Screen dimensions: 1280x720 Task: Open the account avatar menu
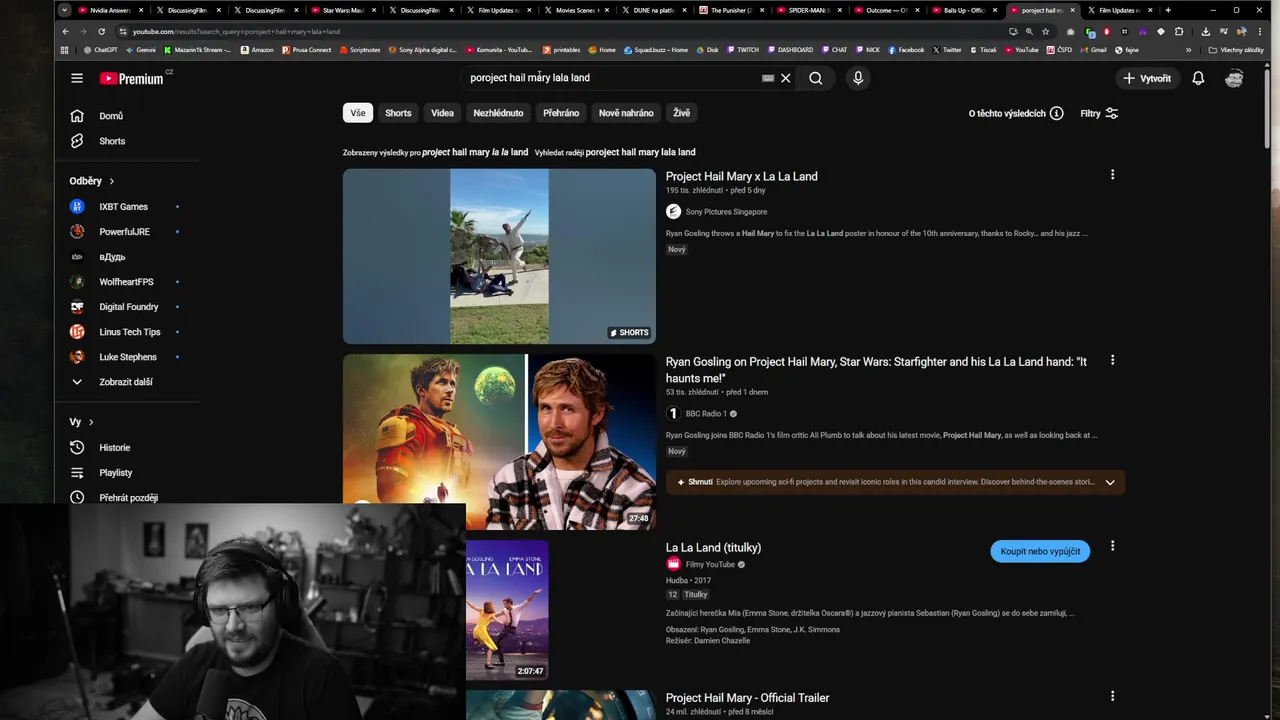coord(1234,78)
